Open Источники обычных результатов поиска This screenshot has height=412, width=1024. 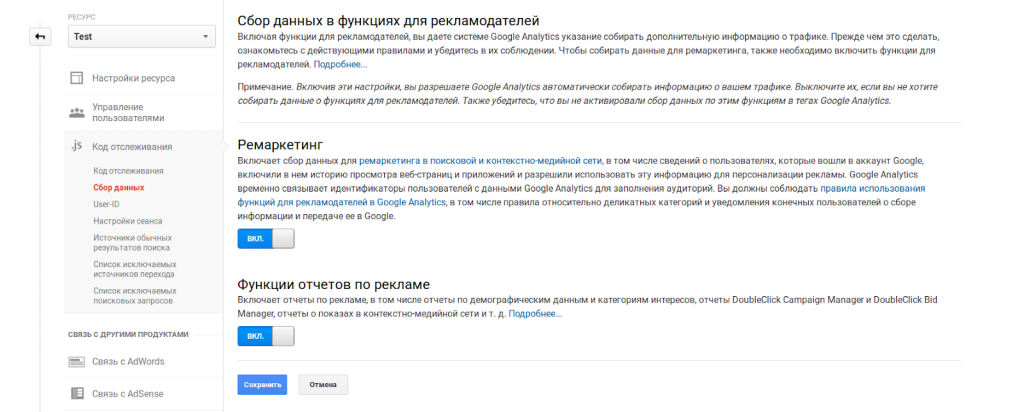[x=133, y=243]
